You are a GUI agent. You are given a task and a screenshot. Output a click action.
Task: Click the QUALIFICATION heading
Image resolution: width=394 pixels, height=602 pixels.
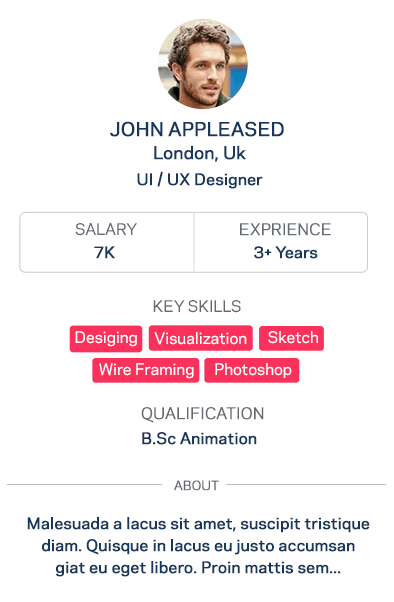pos(202,413)
